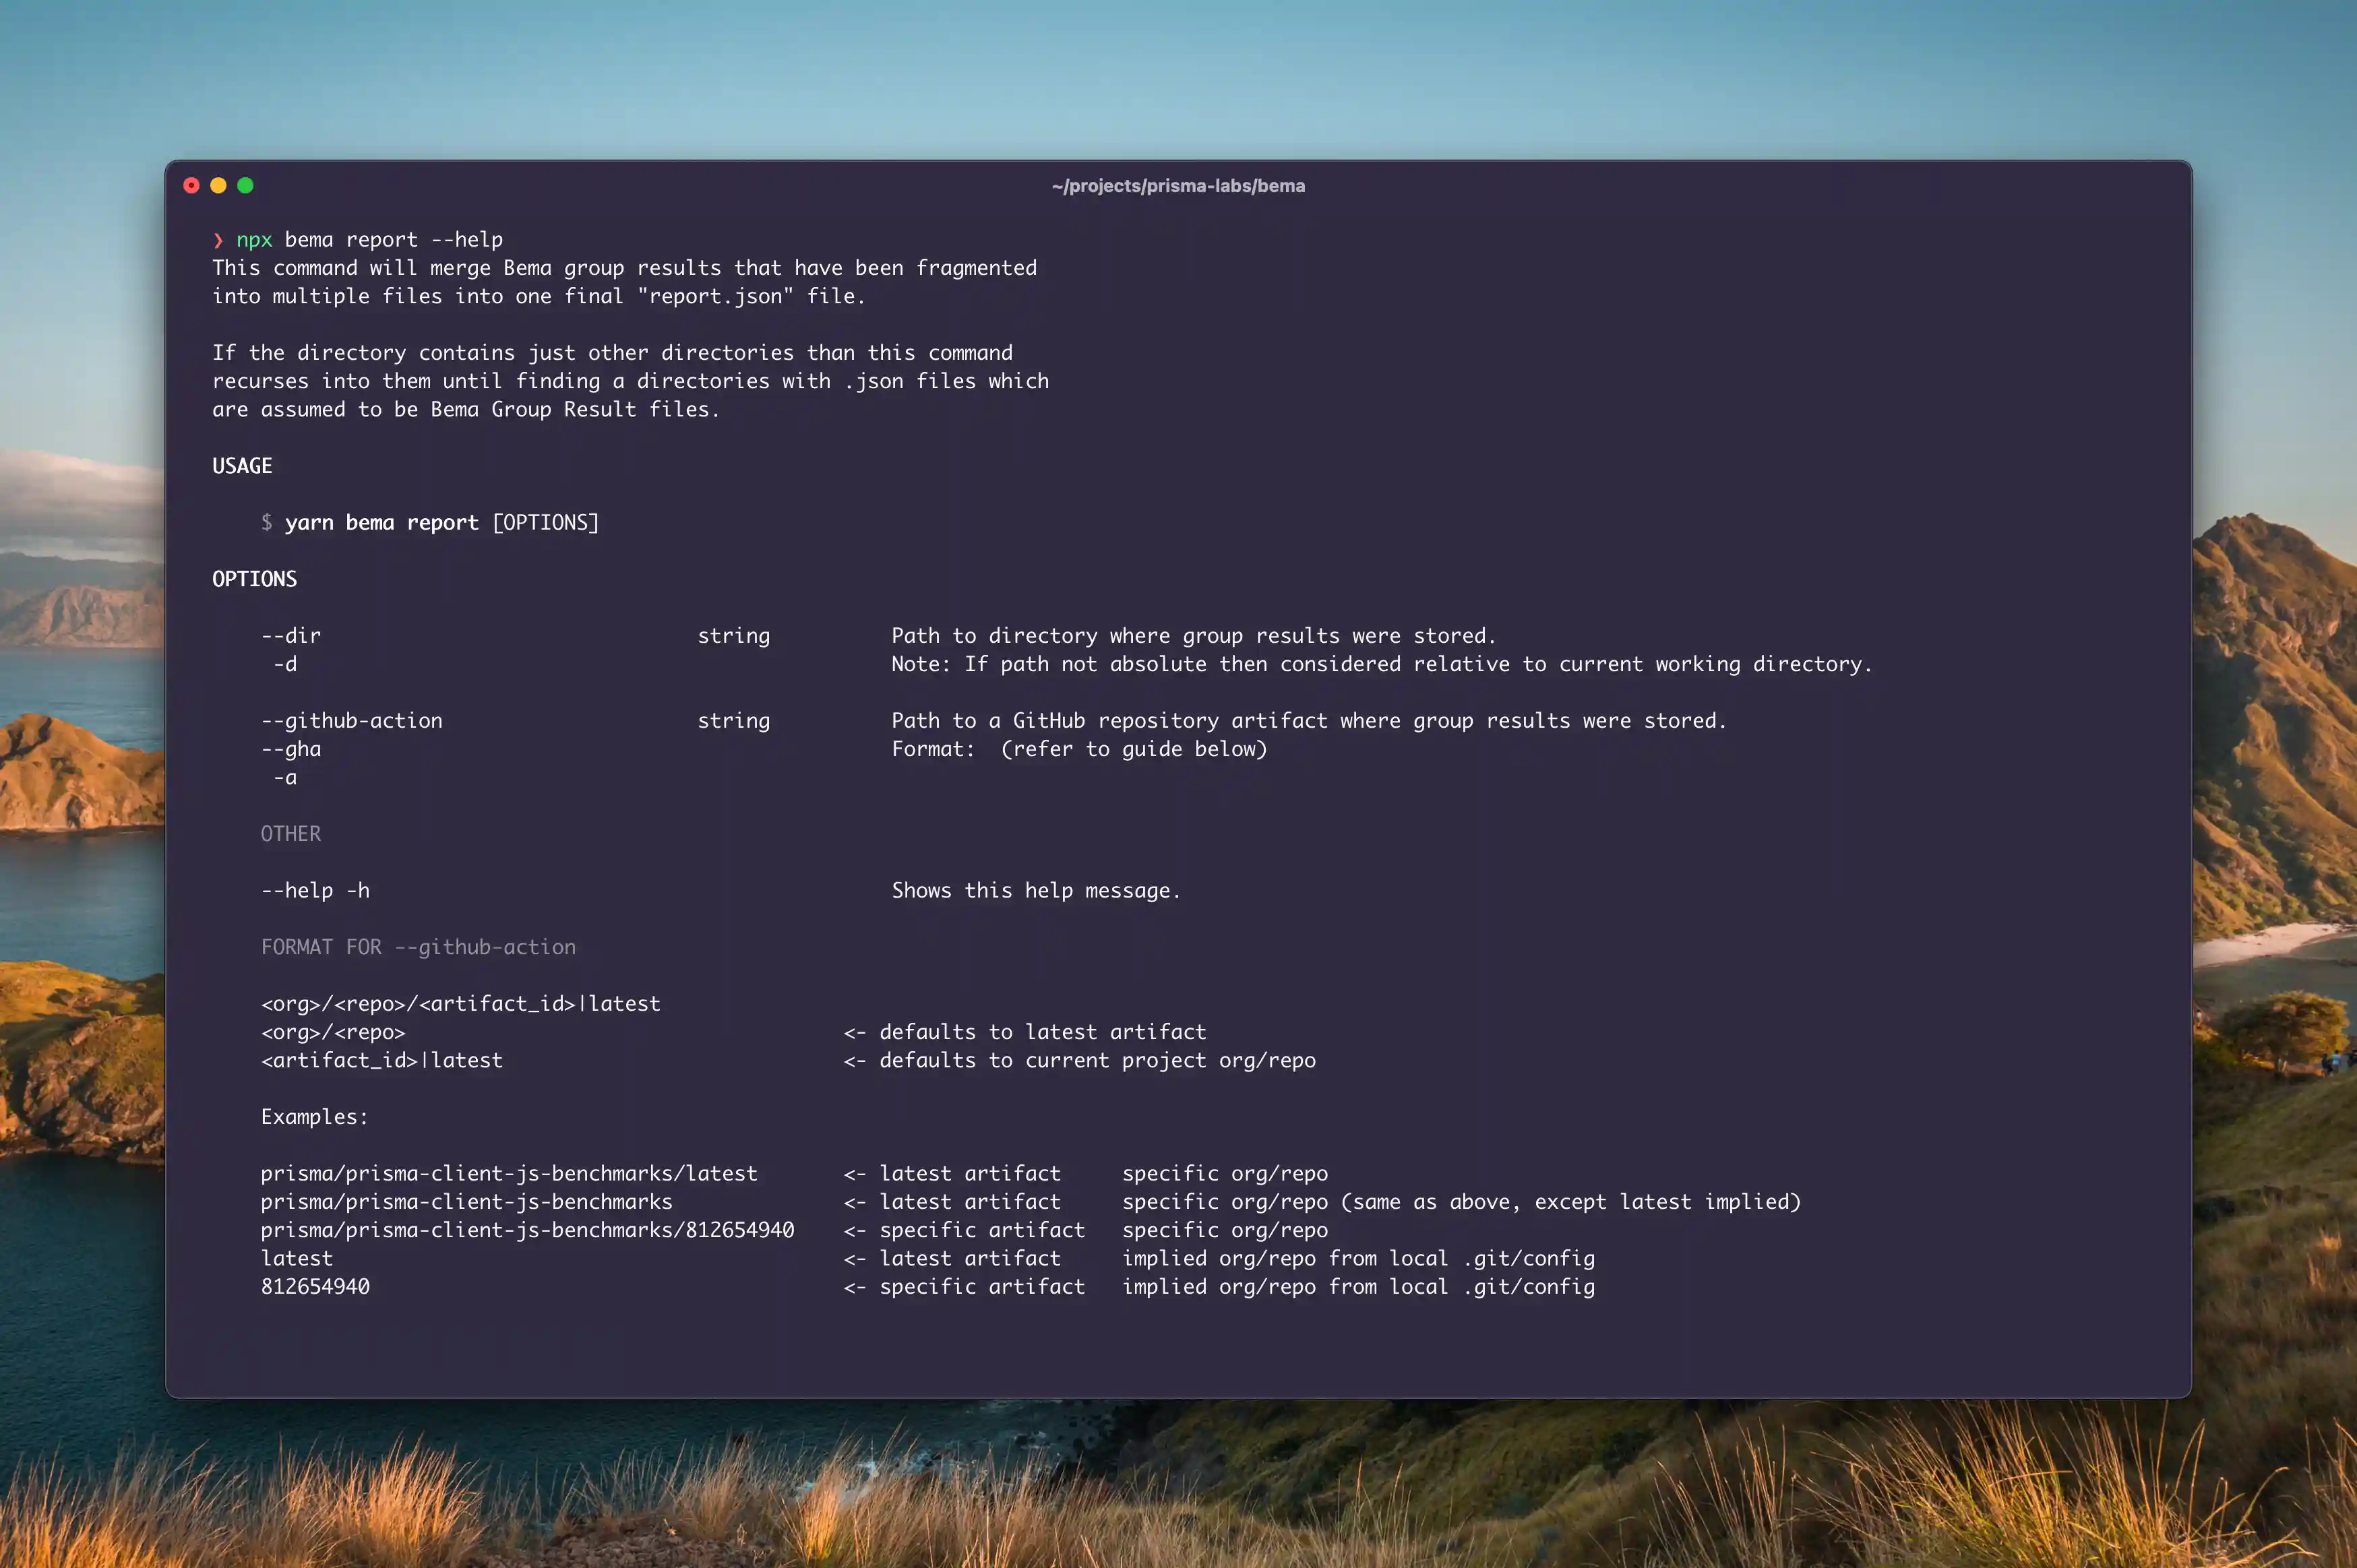Image resolution: width=2357 pixels, height=1568 pixels.
Task: Click the yellow minimize window button
Action: pos(218,185)
